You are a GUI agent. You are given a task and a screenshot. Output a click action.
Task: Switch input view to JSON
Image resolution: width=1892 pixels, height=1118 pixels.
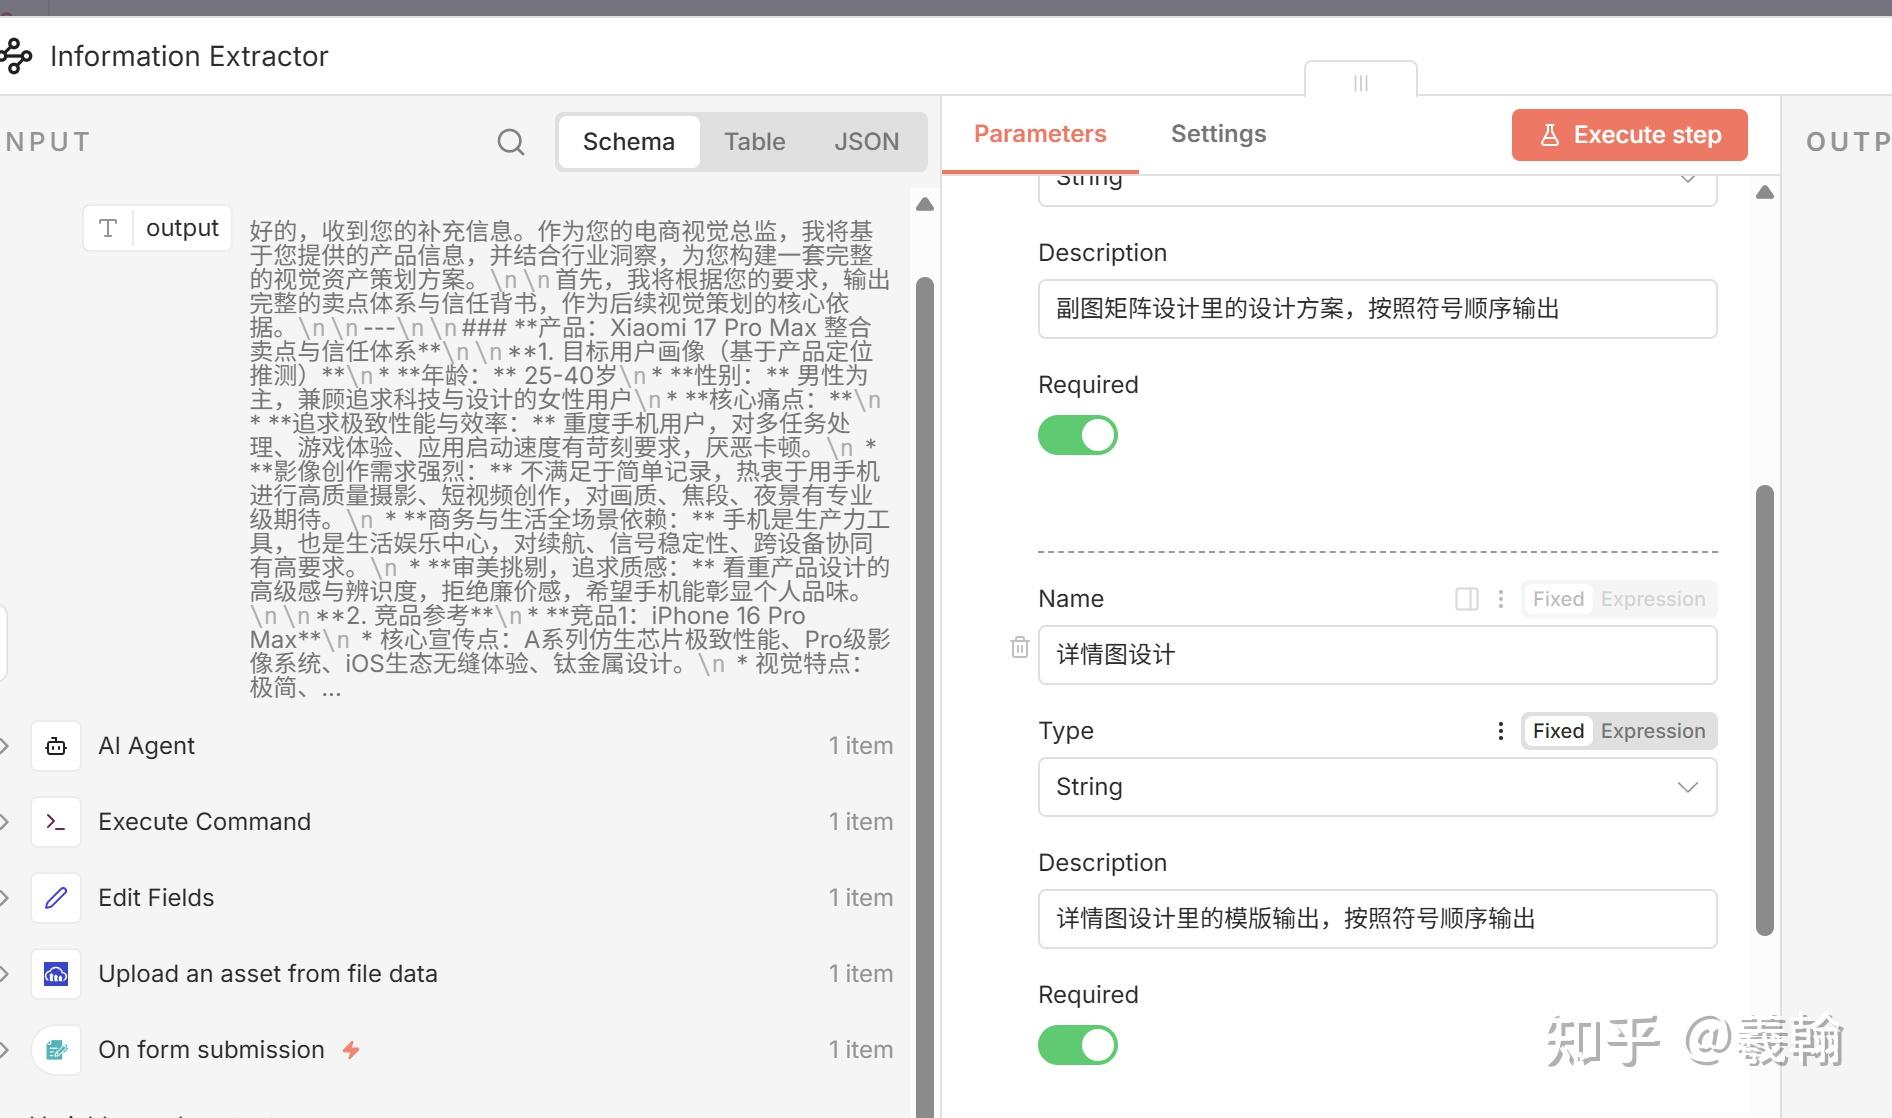point(866,142)
